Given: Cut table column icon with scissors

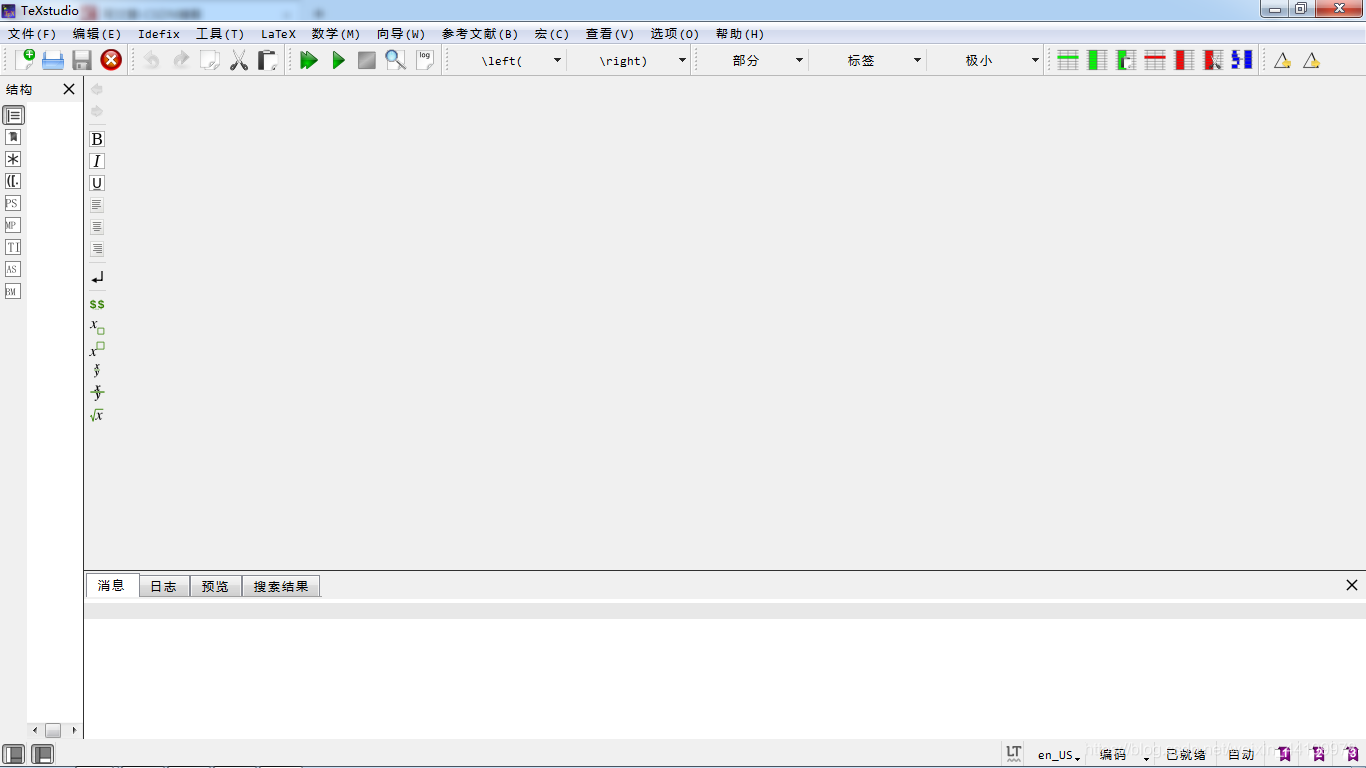Looking at the screenshot, I should 1213,60.
